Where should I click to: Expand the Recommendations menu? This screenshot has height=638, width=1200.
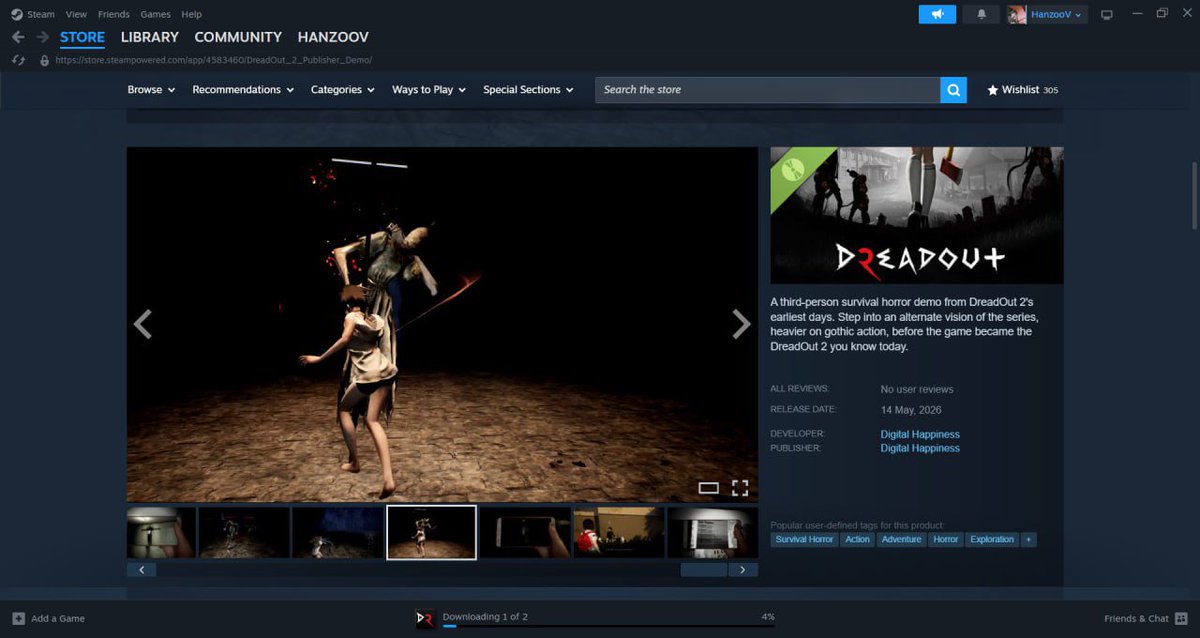(243, 89)
